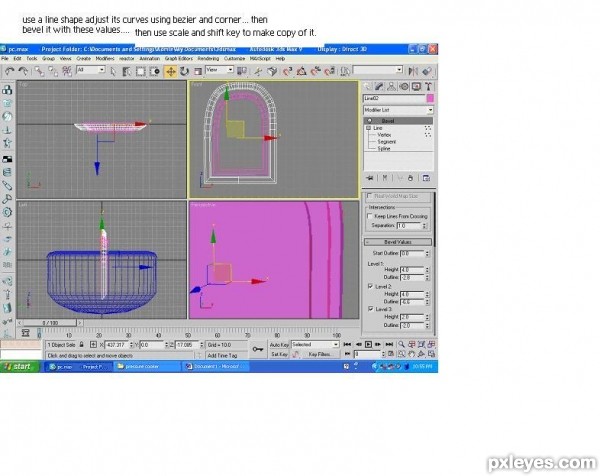The height and width of the screenshot is (476, 600).
Task: Click the Undo arrow in main toolbar
Action: [10, 71]
